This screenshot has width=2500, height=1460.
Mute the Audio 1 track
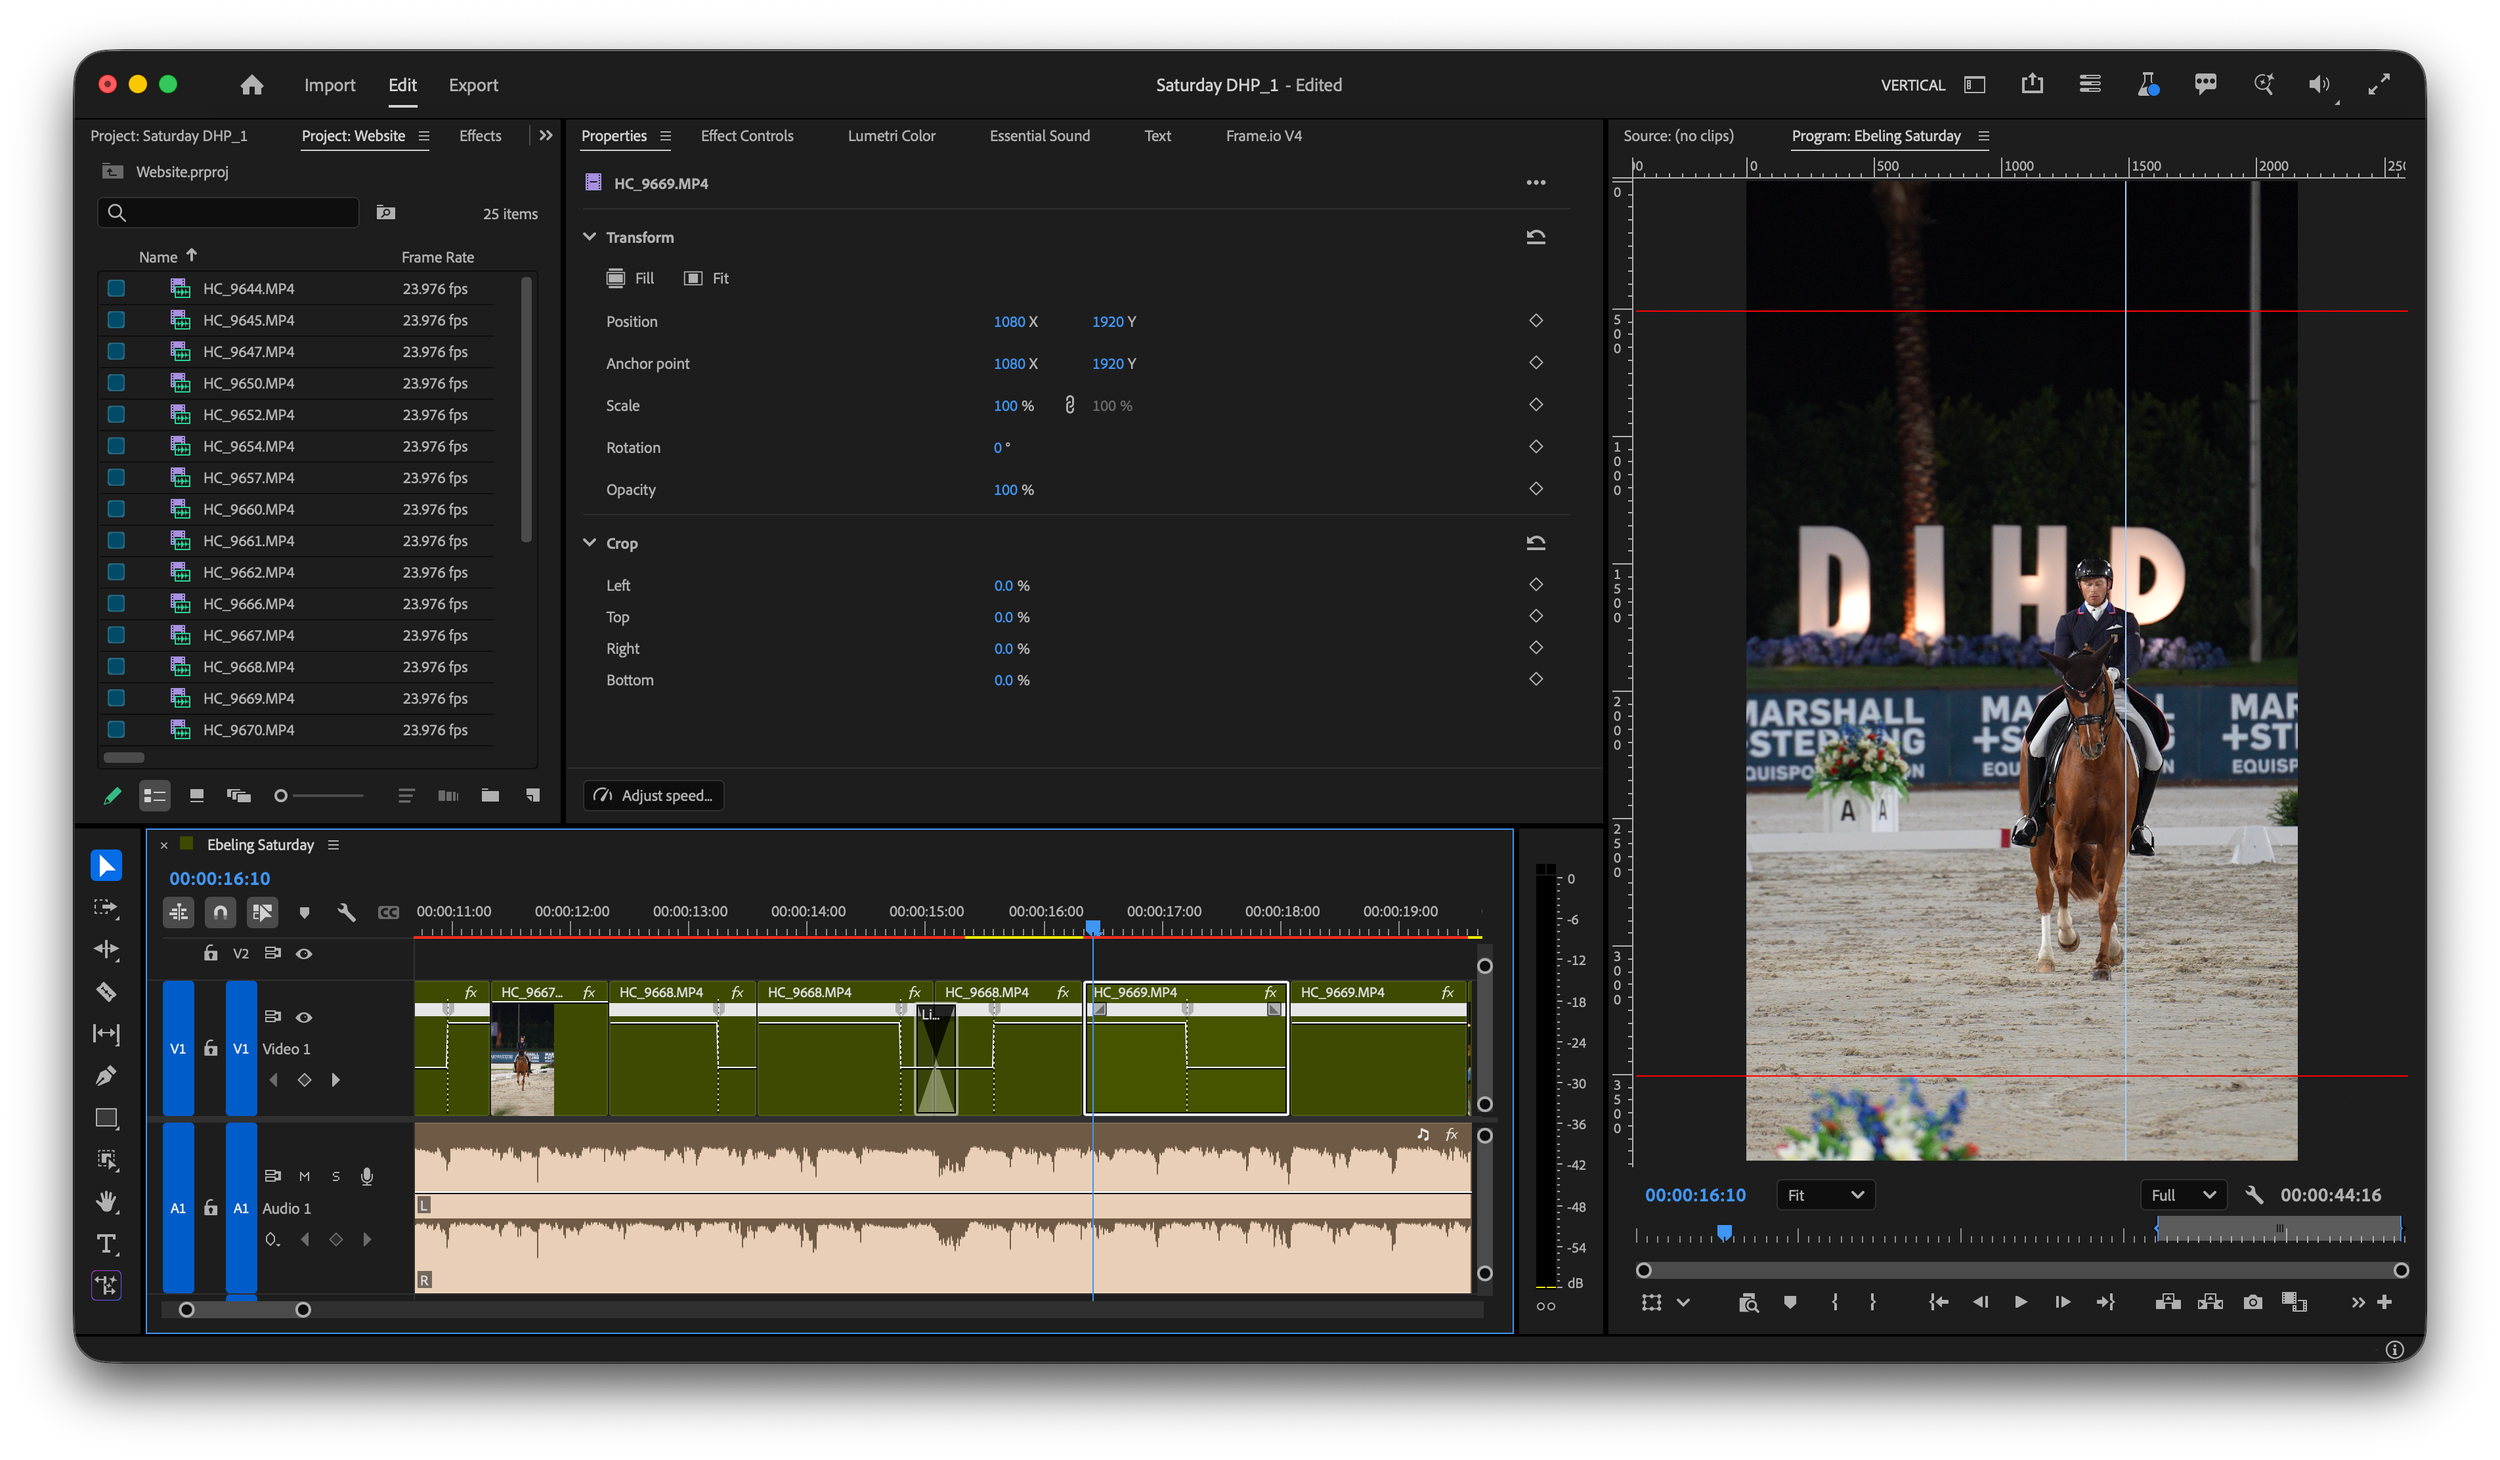coord(304,1177)
